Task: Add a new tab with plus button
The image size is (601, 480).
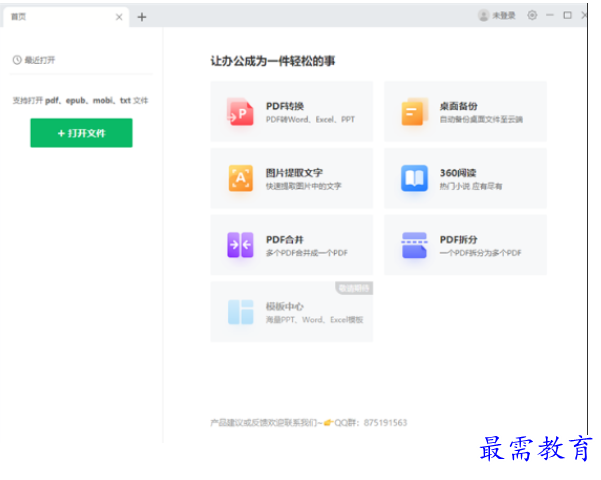Action: (142, 17)
